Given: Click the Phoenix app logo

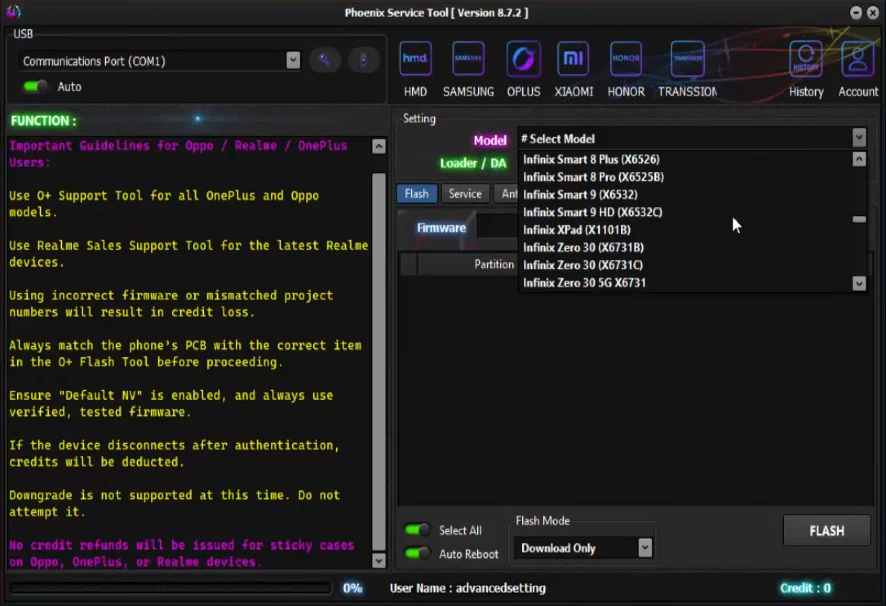Looking at the screenshot, I should pyautogui.click(x=13, y=11).
